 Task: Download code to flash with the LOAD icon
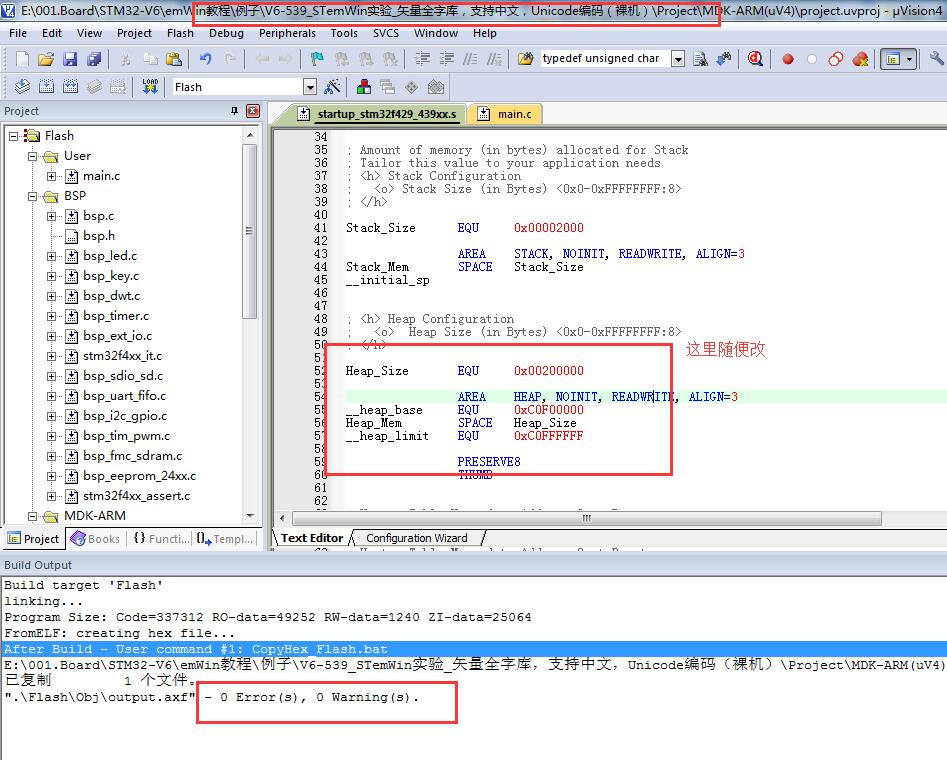[x=150, y=86]
